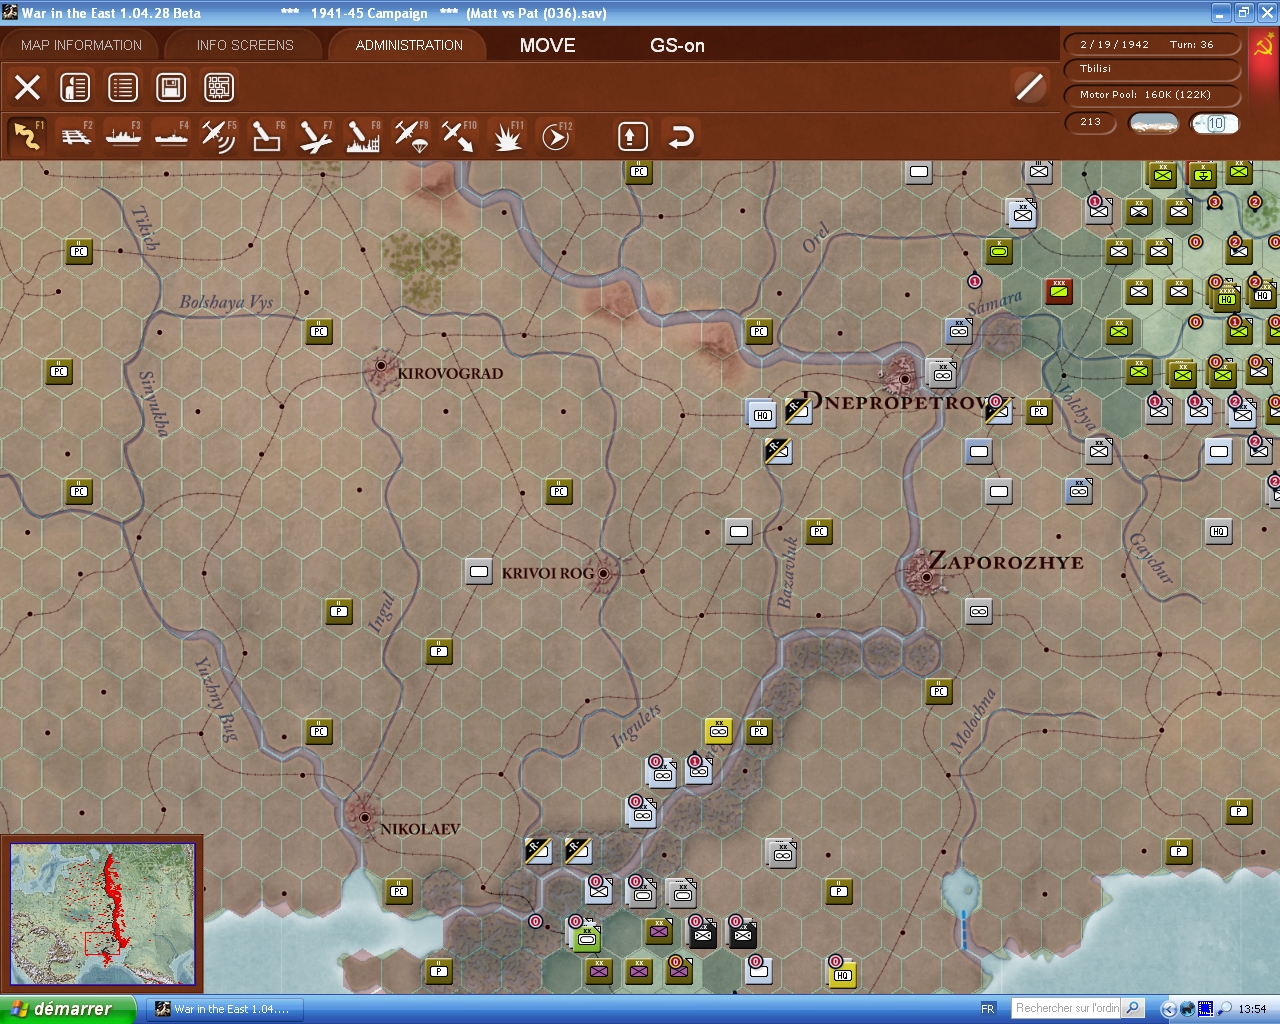The width and height of the screenshot is (1280, 1024).
Task: Click the Nikolaev city hex
Action: [364, 815]
